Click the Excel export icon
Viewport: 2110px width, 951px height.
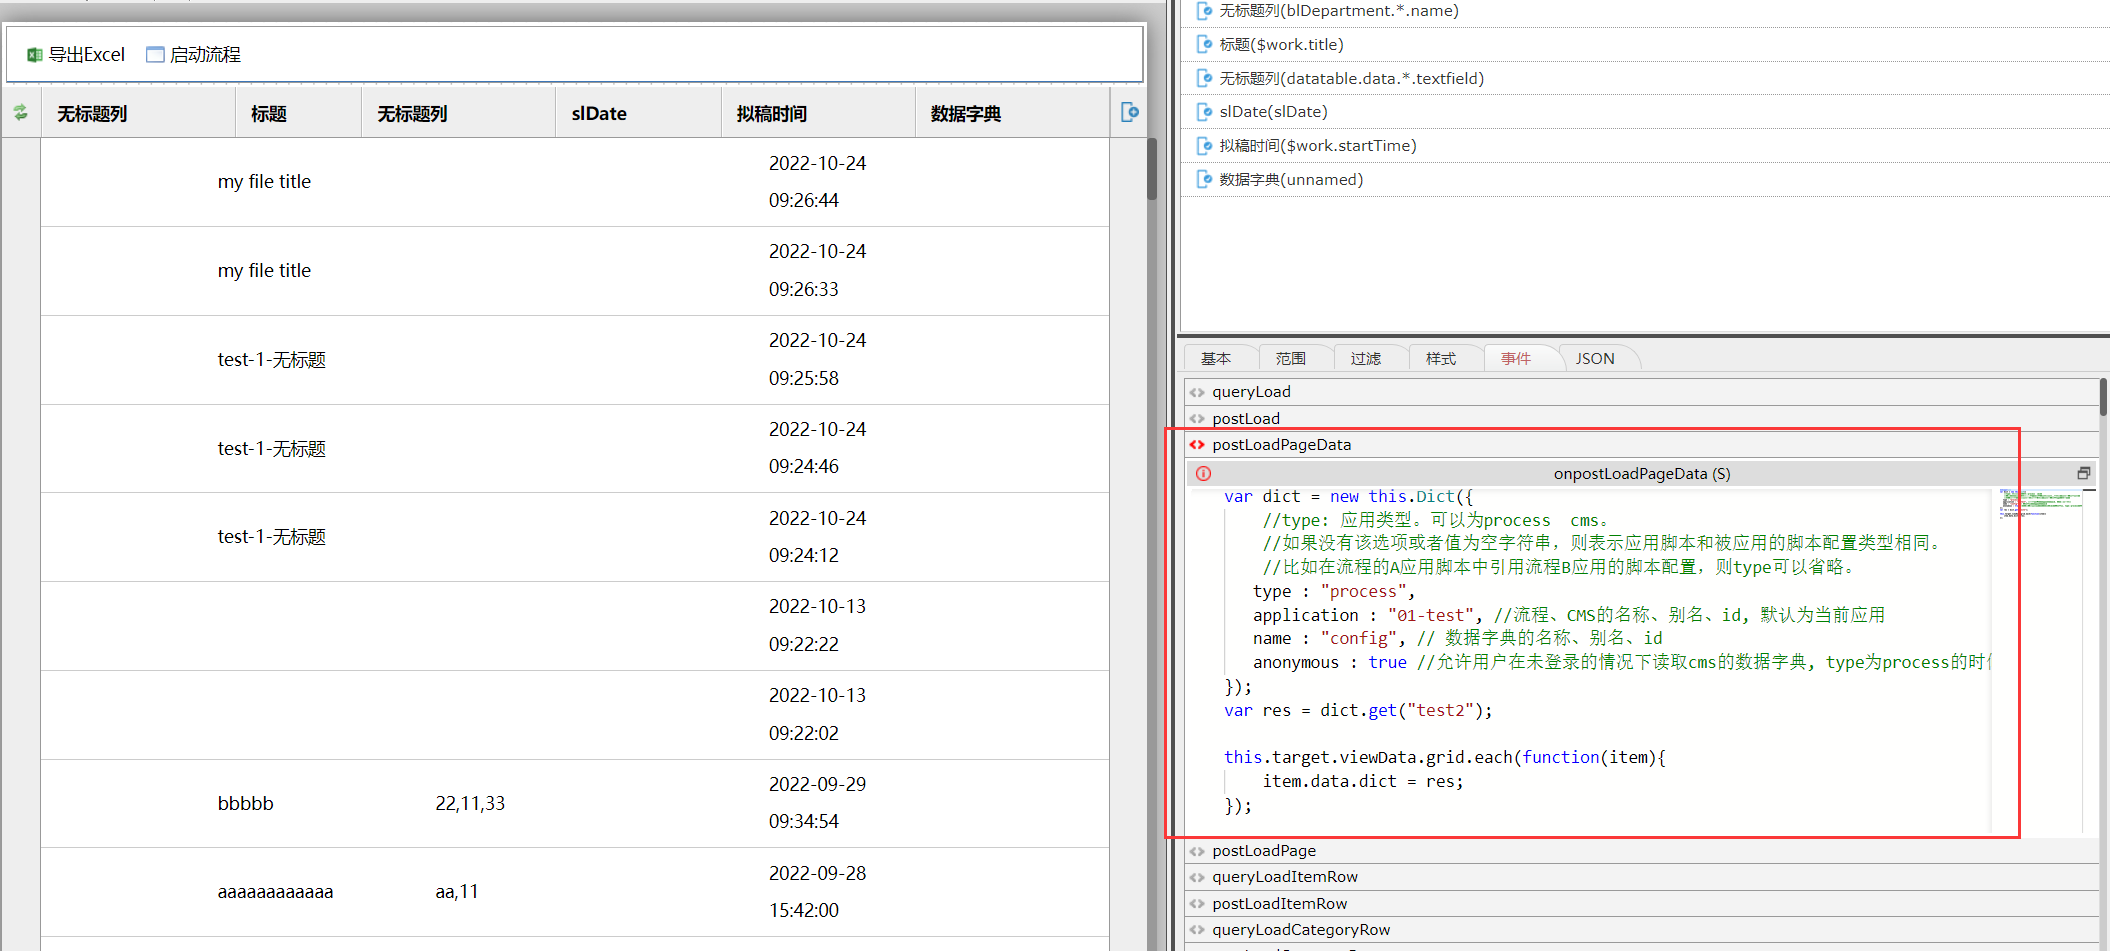pos(35,55)
